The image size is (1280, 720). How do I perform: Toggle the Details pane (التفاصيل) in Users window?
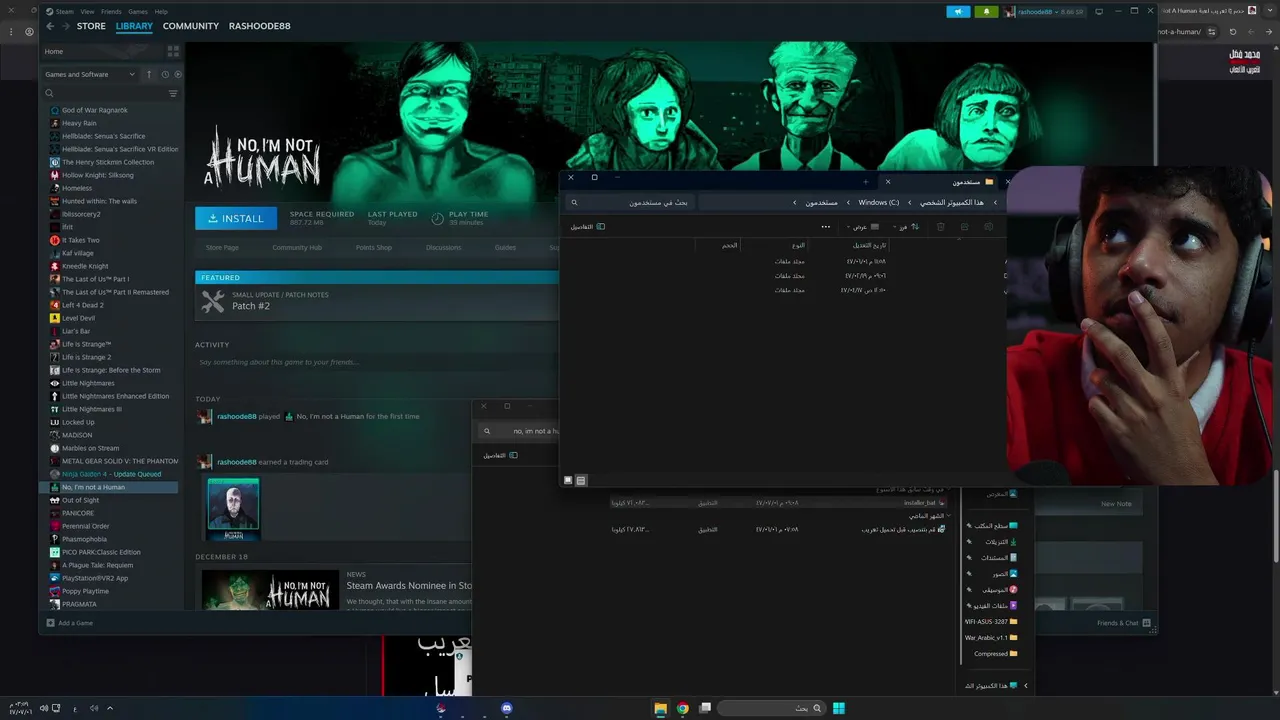coord(588,227)
